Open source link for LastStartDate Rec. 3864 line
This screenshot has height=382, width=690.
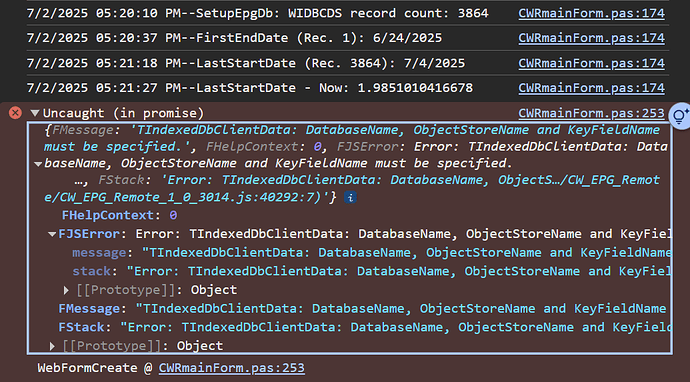tap(591, 63)
